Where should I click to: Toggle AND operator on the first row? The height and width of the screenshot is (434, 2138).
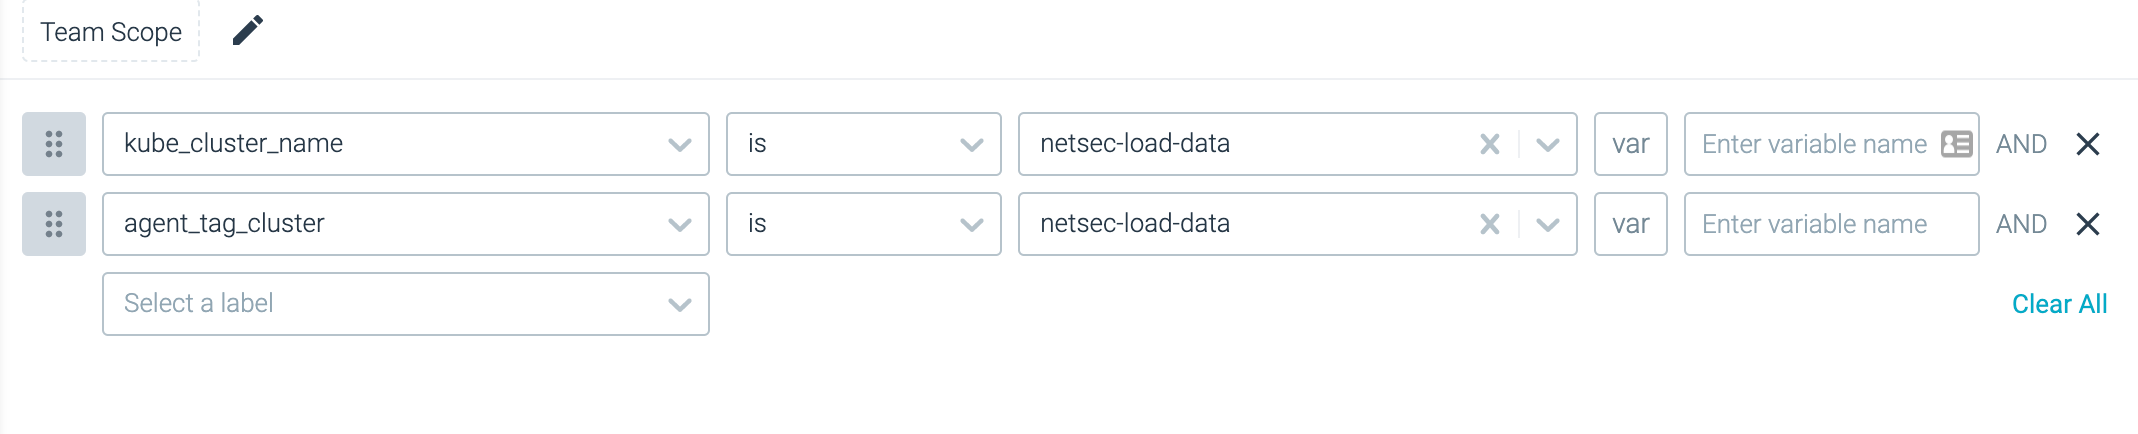[2021, 144]
